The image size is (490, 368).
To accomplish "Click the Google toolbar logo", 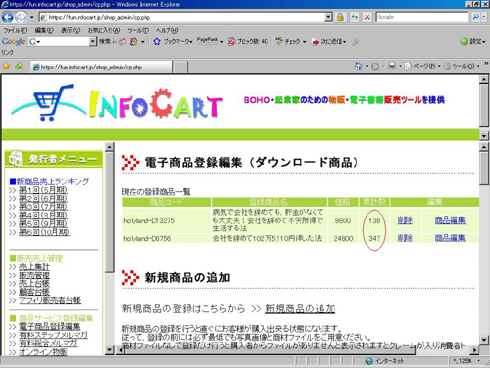I will click(13, 42).
